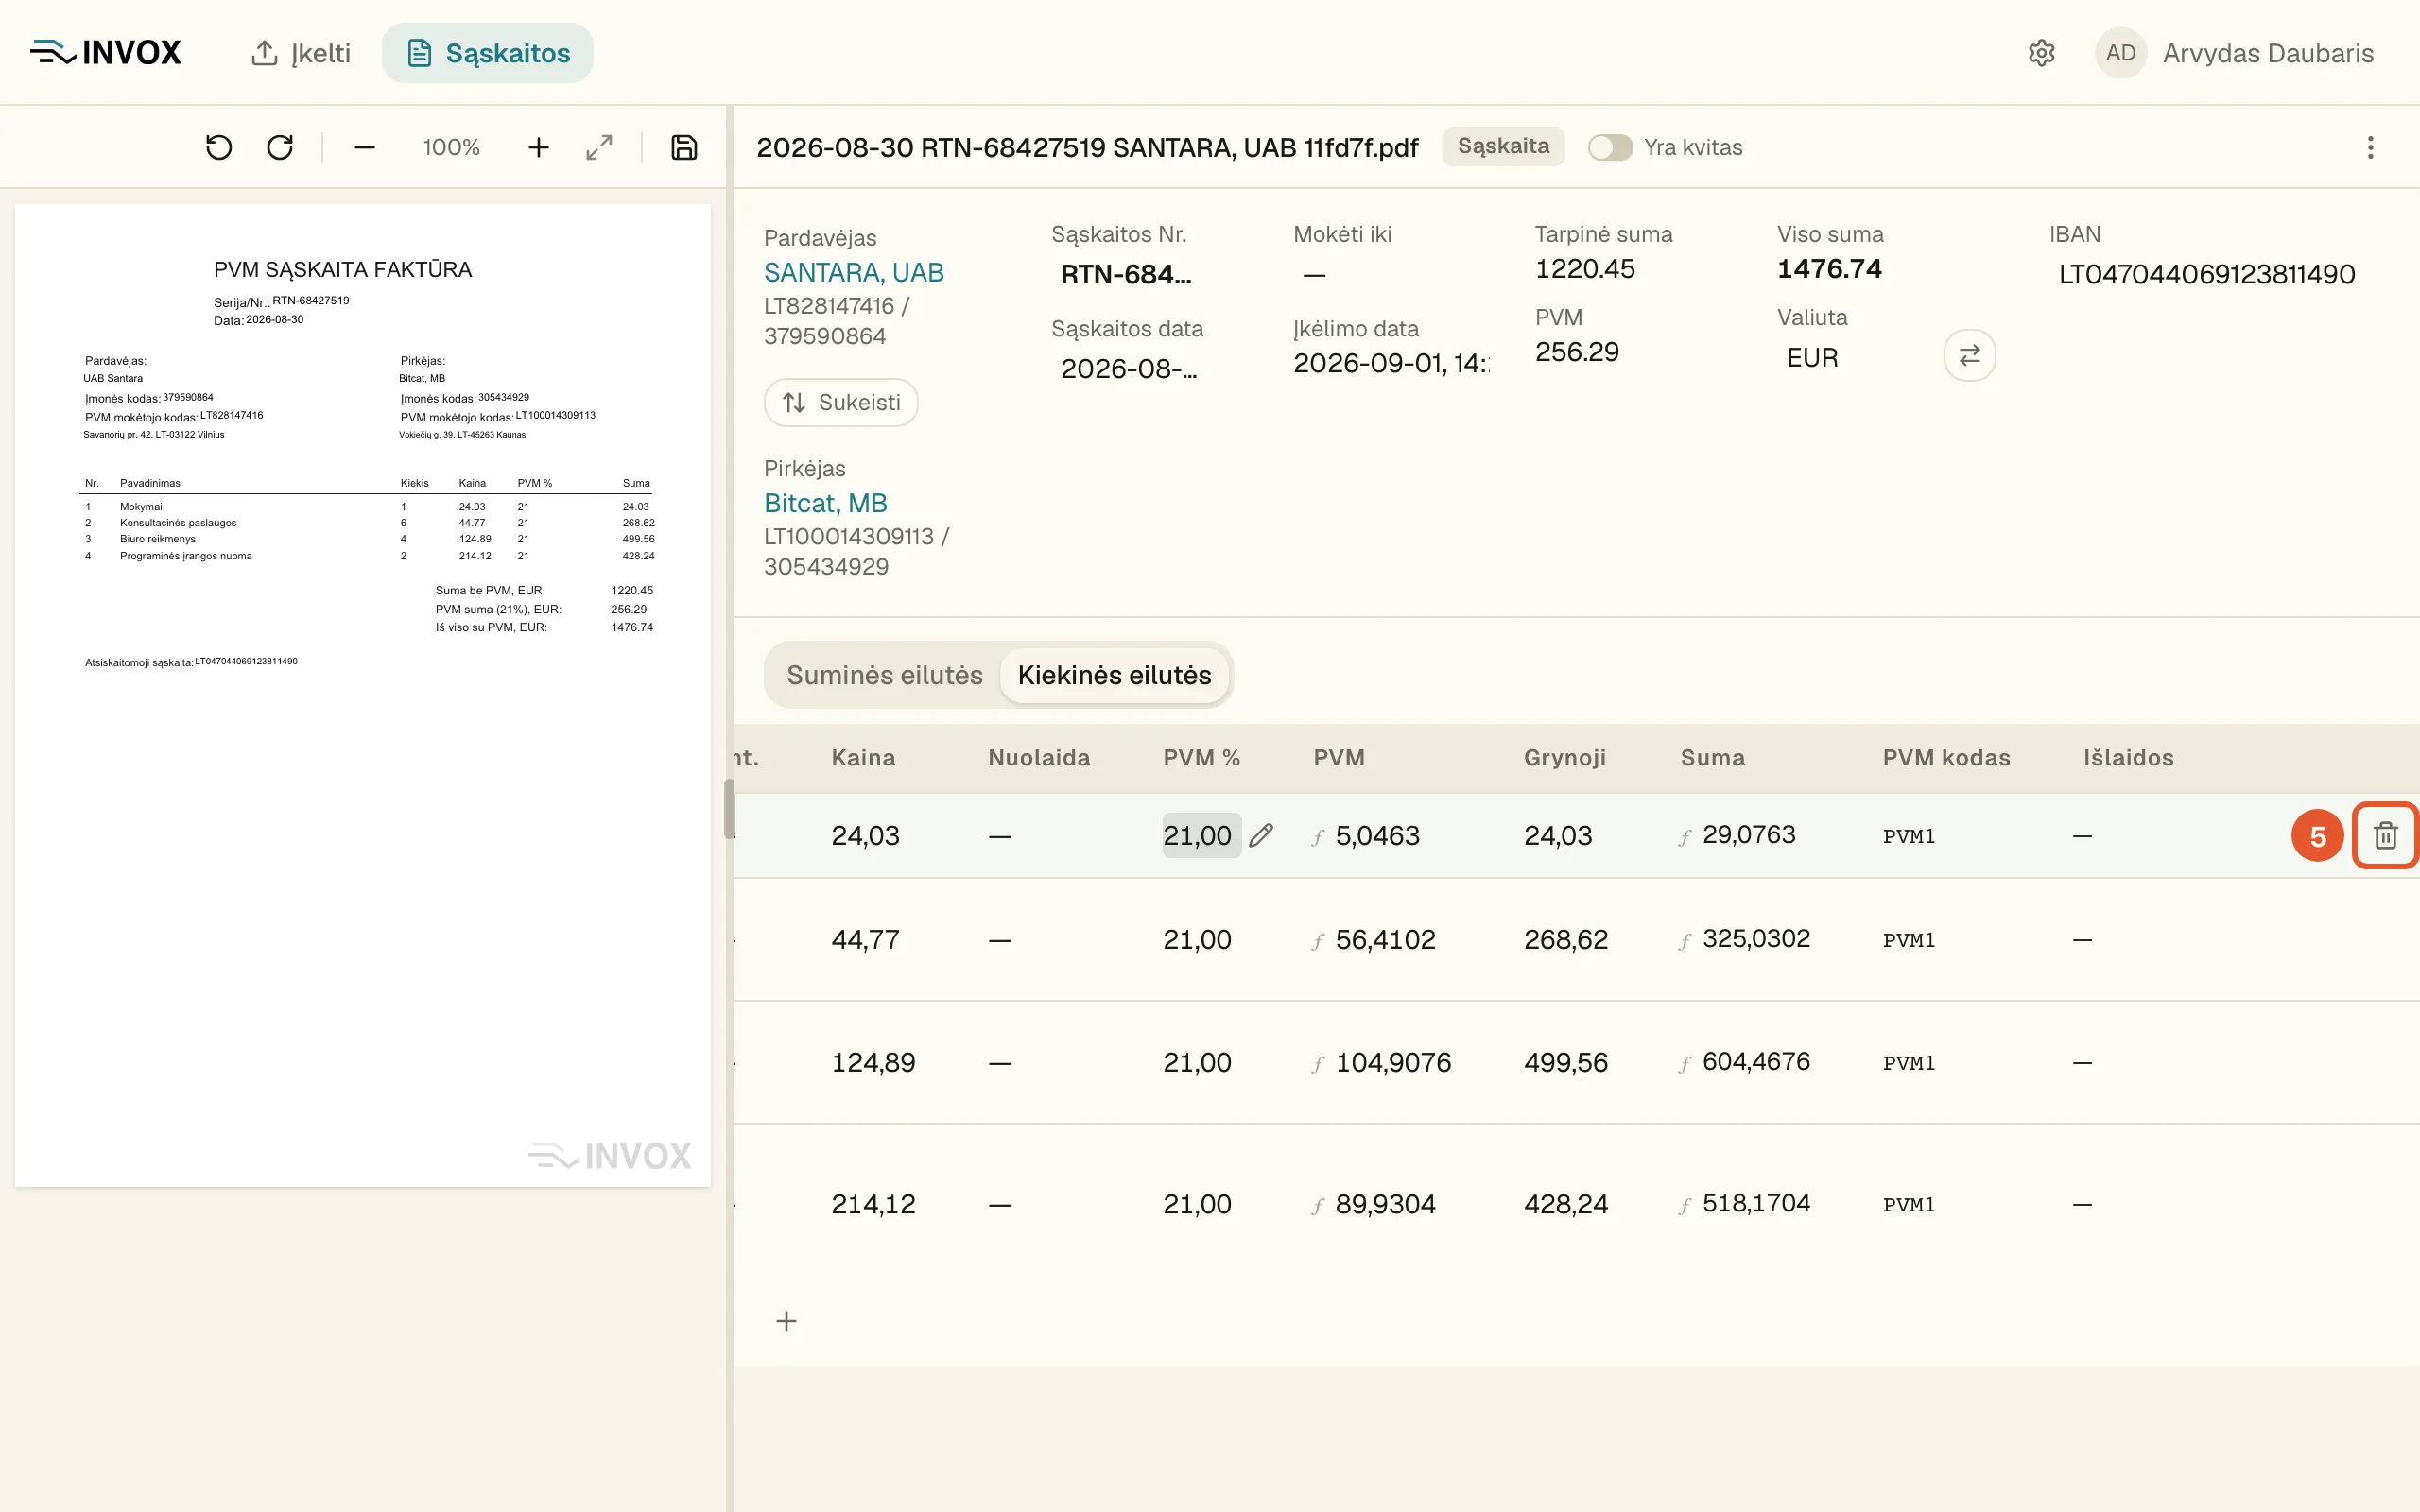The image size is (2420, 1512).
Task: Click the Suma column header
Action: point(1712,758)
